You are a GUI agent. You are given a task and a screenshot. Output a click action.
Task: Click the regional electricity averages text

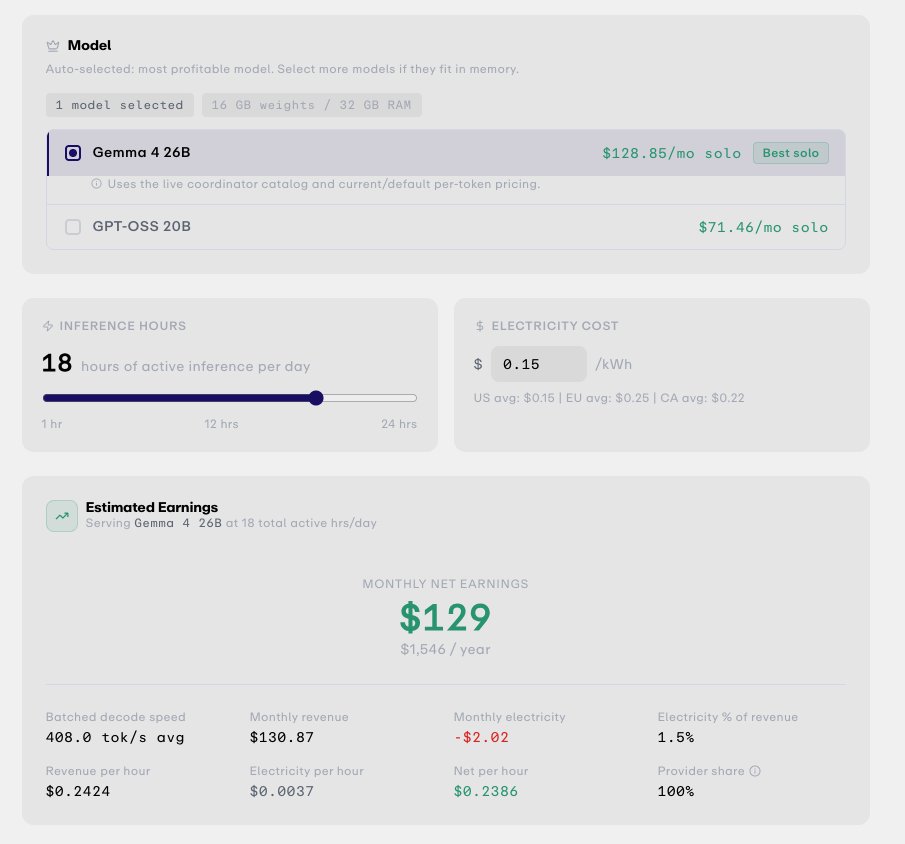point(609,398)
